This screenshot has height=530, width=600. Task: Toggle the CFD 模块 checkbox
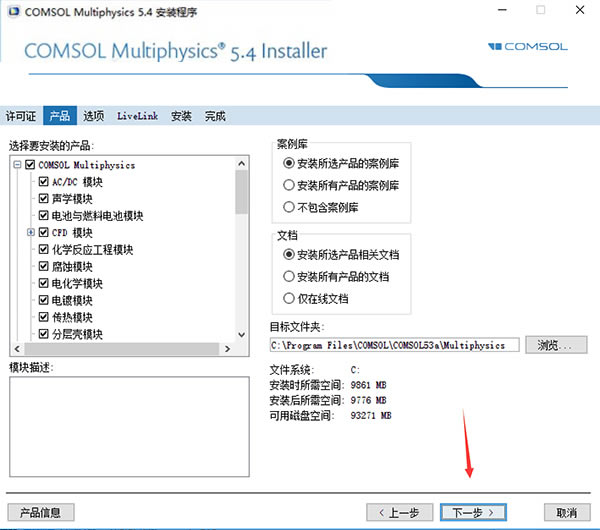click(x=44, y=232)
